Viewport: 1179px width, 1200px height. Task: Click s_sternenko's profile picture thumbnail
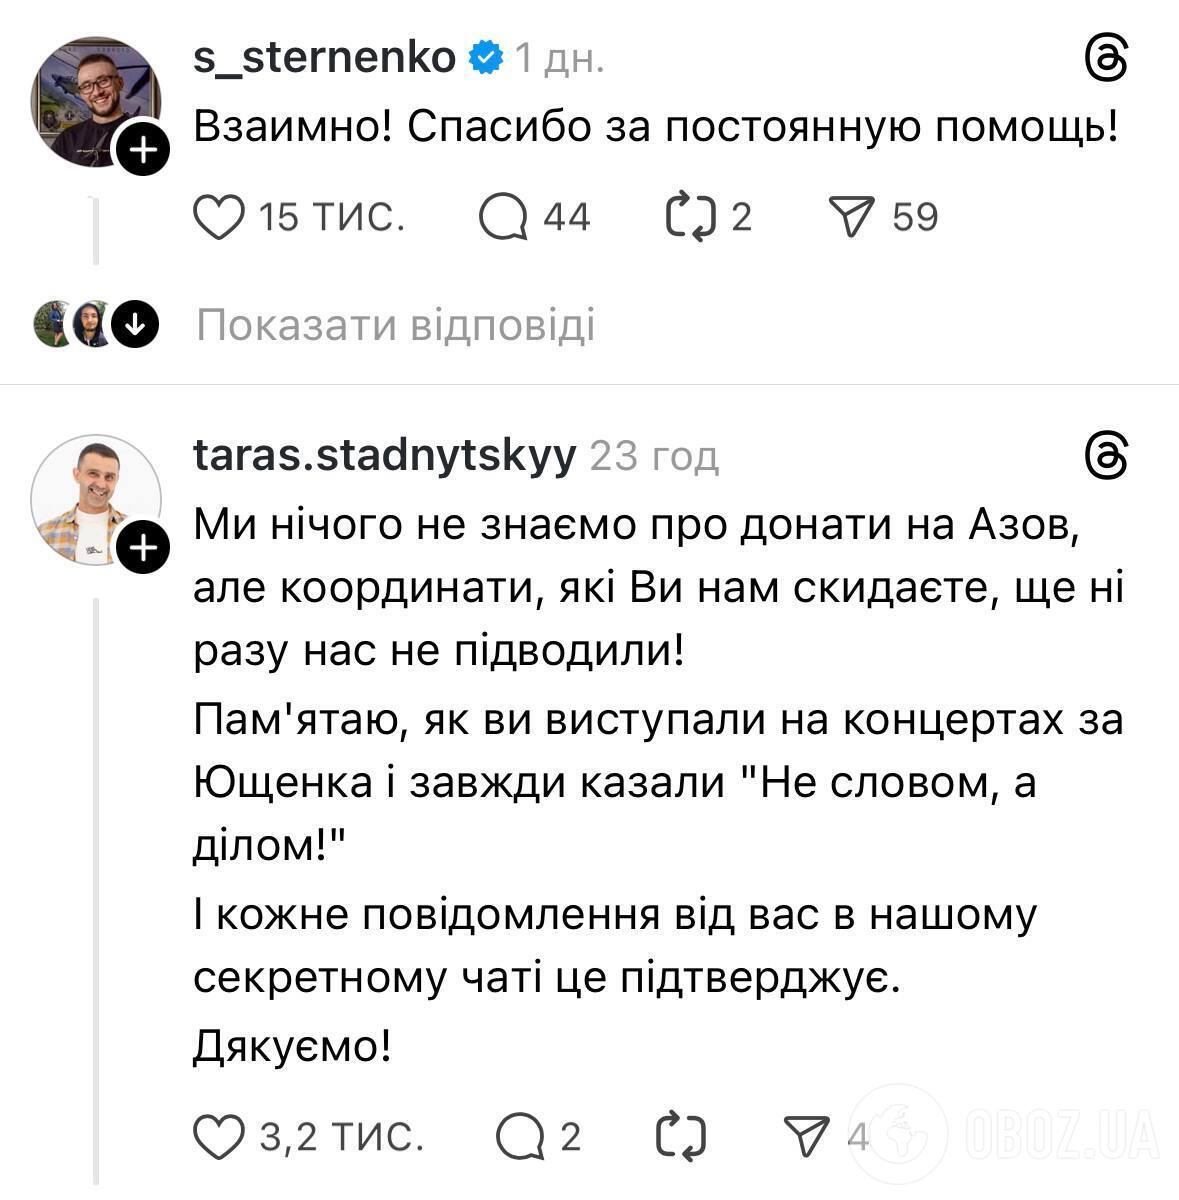pos(97,103)
